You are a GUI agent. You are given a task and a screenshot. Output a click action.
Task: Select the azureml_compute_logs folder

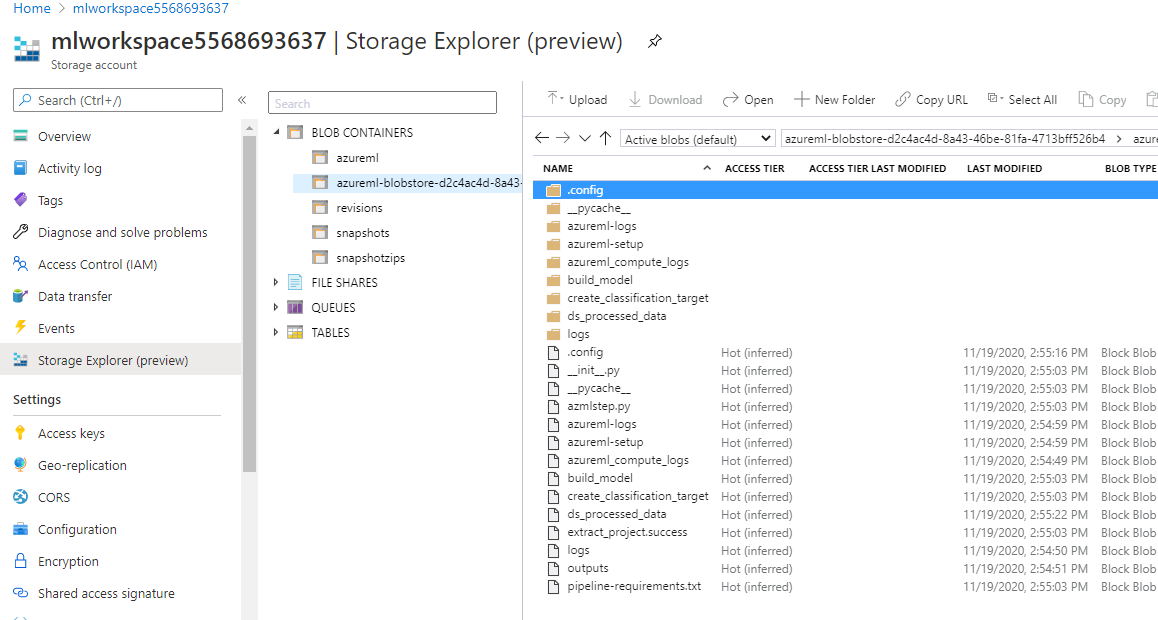tap(628, 262)
